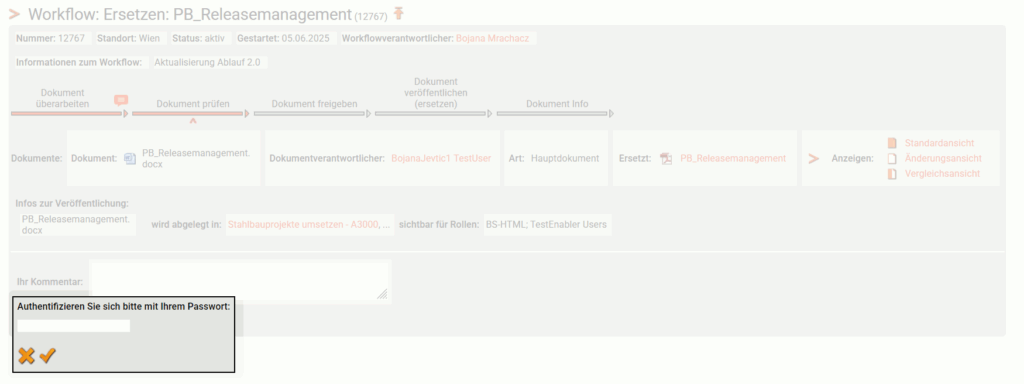Cancel password dialog with orange X icon
Screen dimensions: 1024x384
(x=26, y=356)
